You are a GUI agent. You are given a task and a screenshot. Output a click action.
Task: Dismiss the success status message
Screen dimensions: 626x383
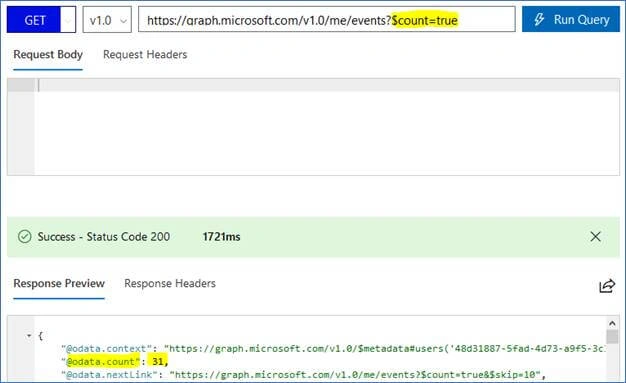(595, 236)
